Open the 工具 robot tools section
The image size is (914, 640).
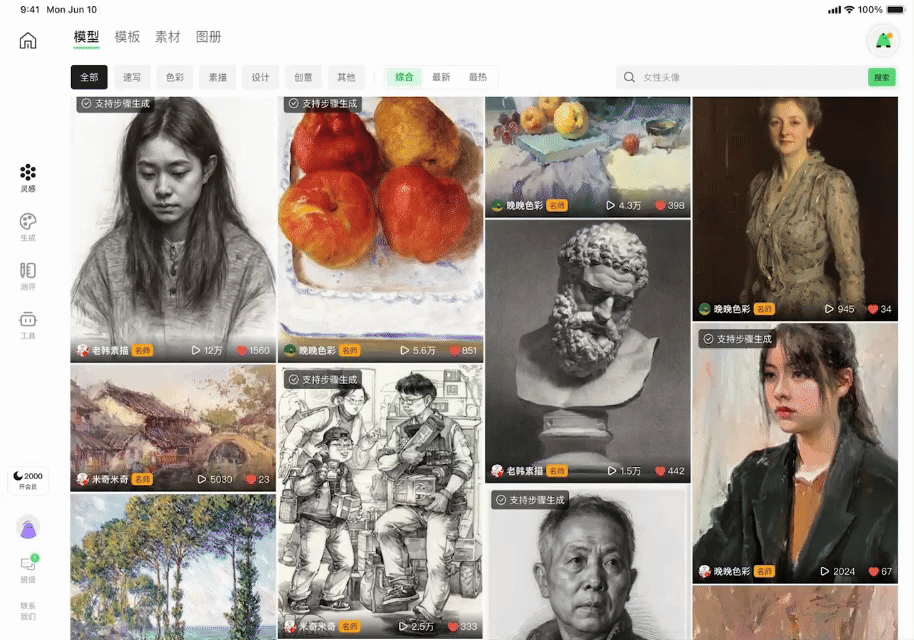tap(28, 325)
